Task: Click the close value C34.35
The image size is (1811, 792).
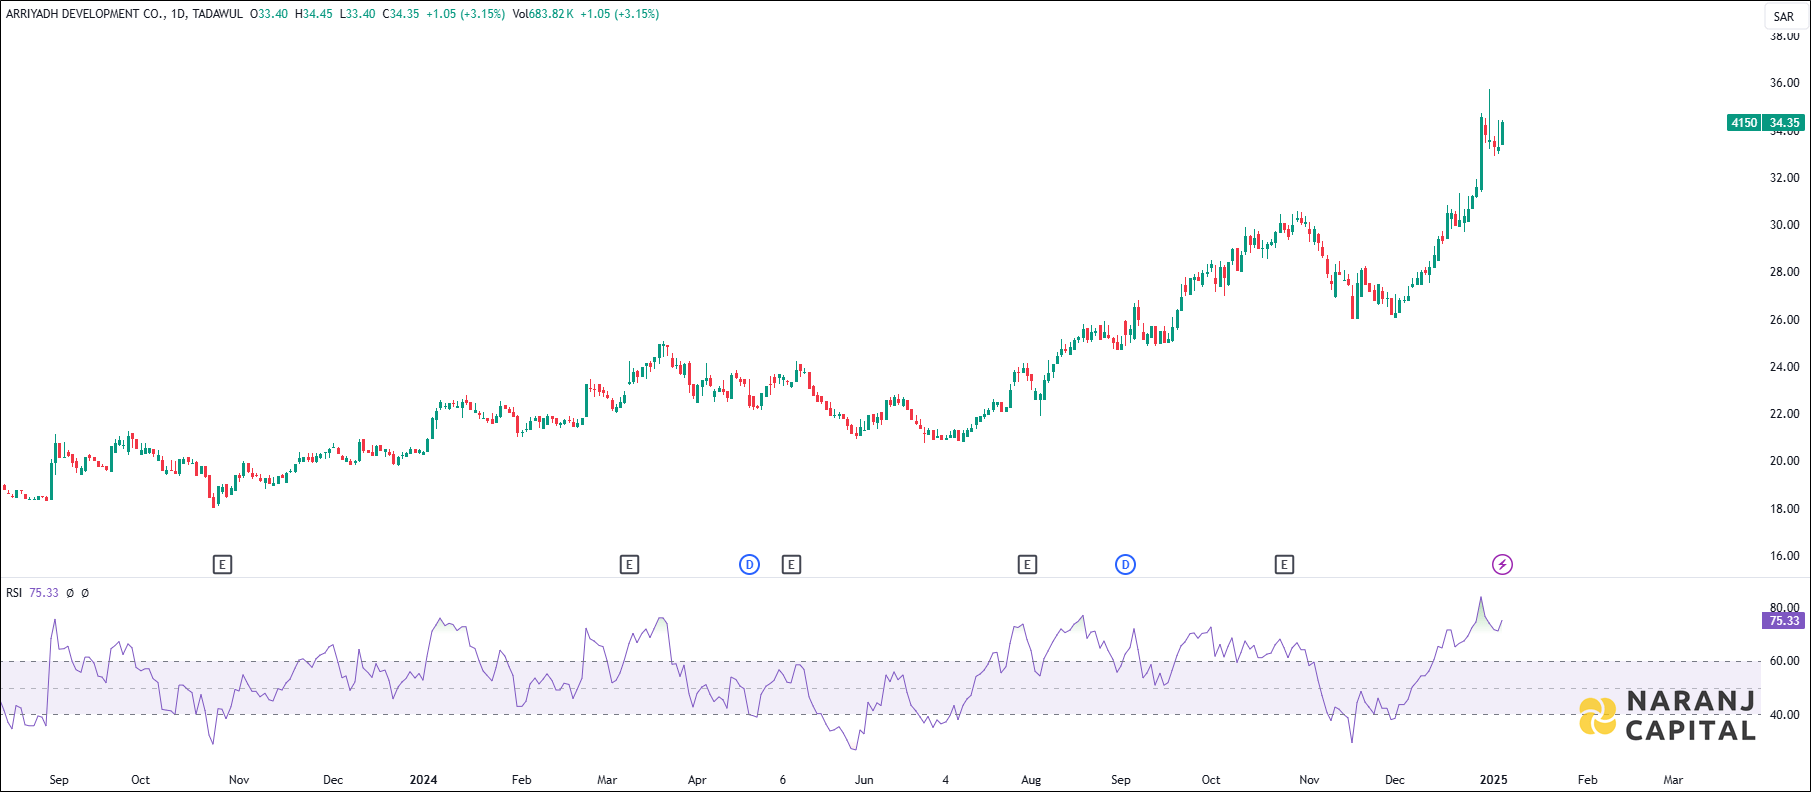Action: [x=400, y=14]
